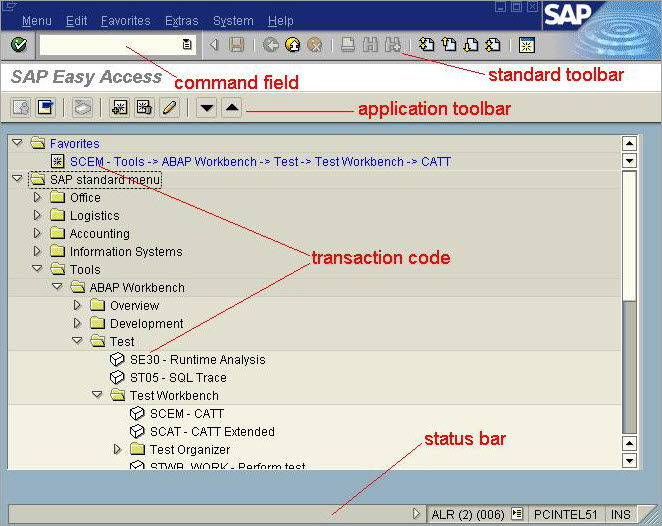Image resolution: width=662 pixels, height=526 pixels.
Task: Click the Move Favorites Down arrow
Action: point(206,108)
